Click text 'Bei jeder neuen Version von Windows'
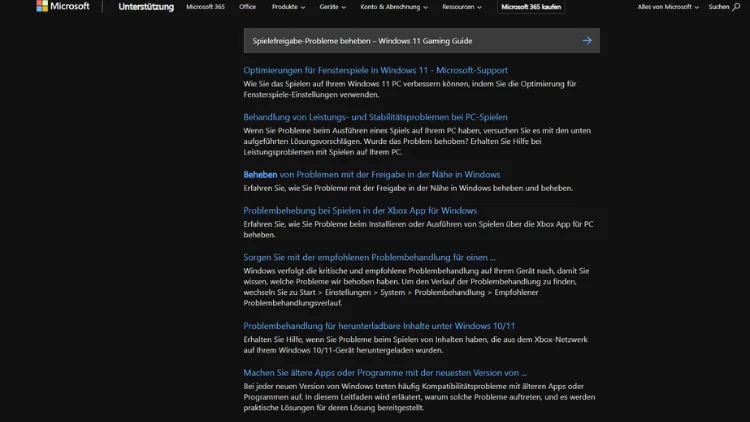The width and height of the screenshot is (750, 422). pyautogui.click(x=419, y=397)
